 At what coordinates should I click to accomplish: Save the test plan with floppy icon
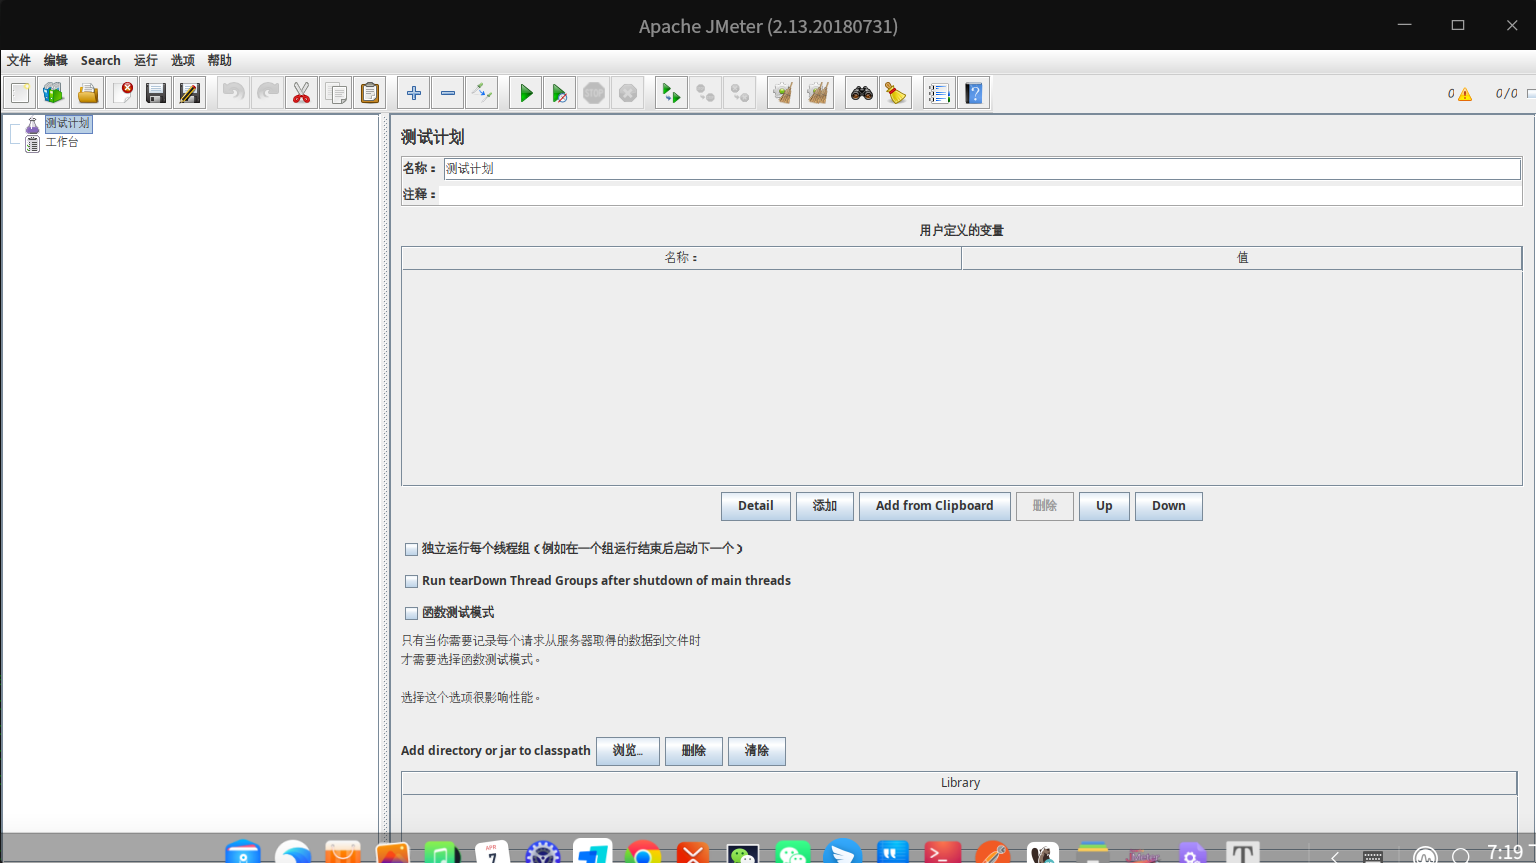(x=156, y=93)
